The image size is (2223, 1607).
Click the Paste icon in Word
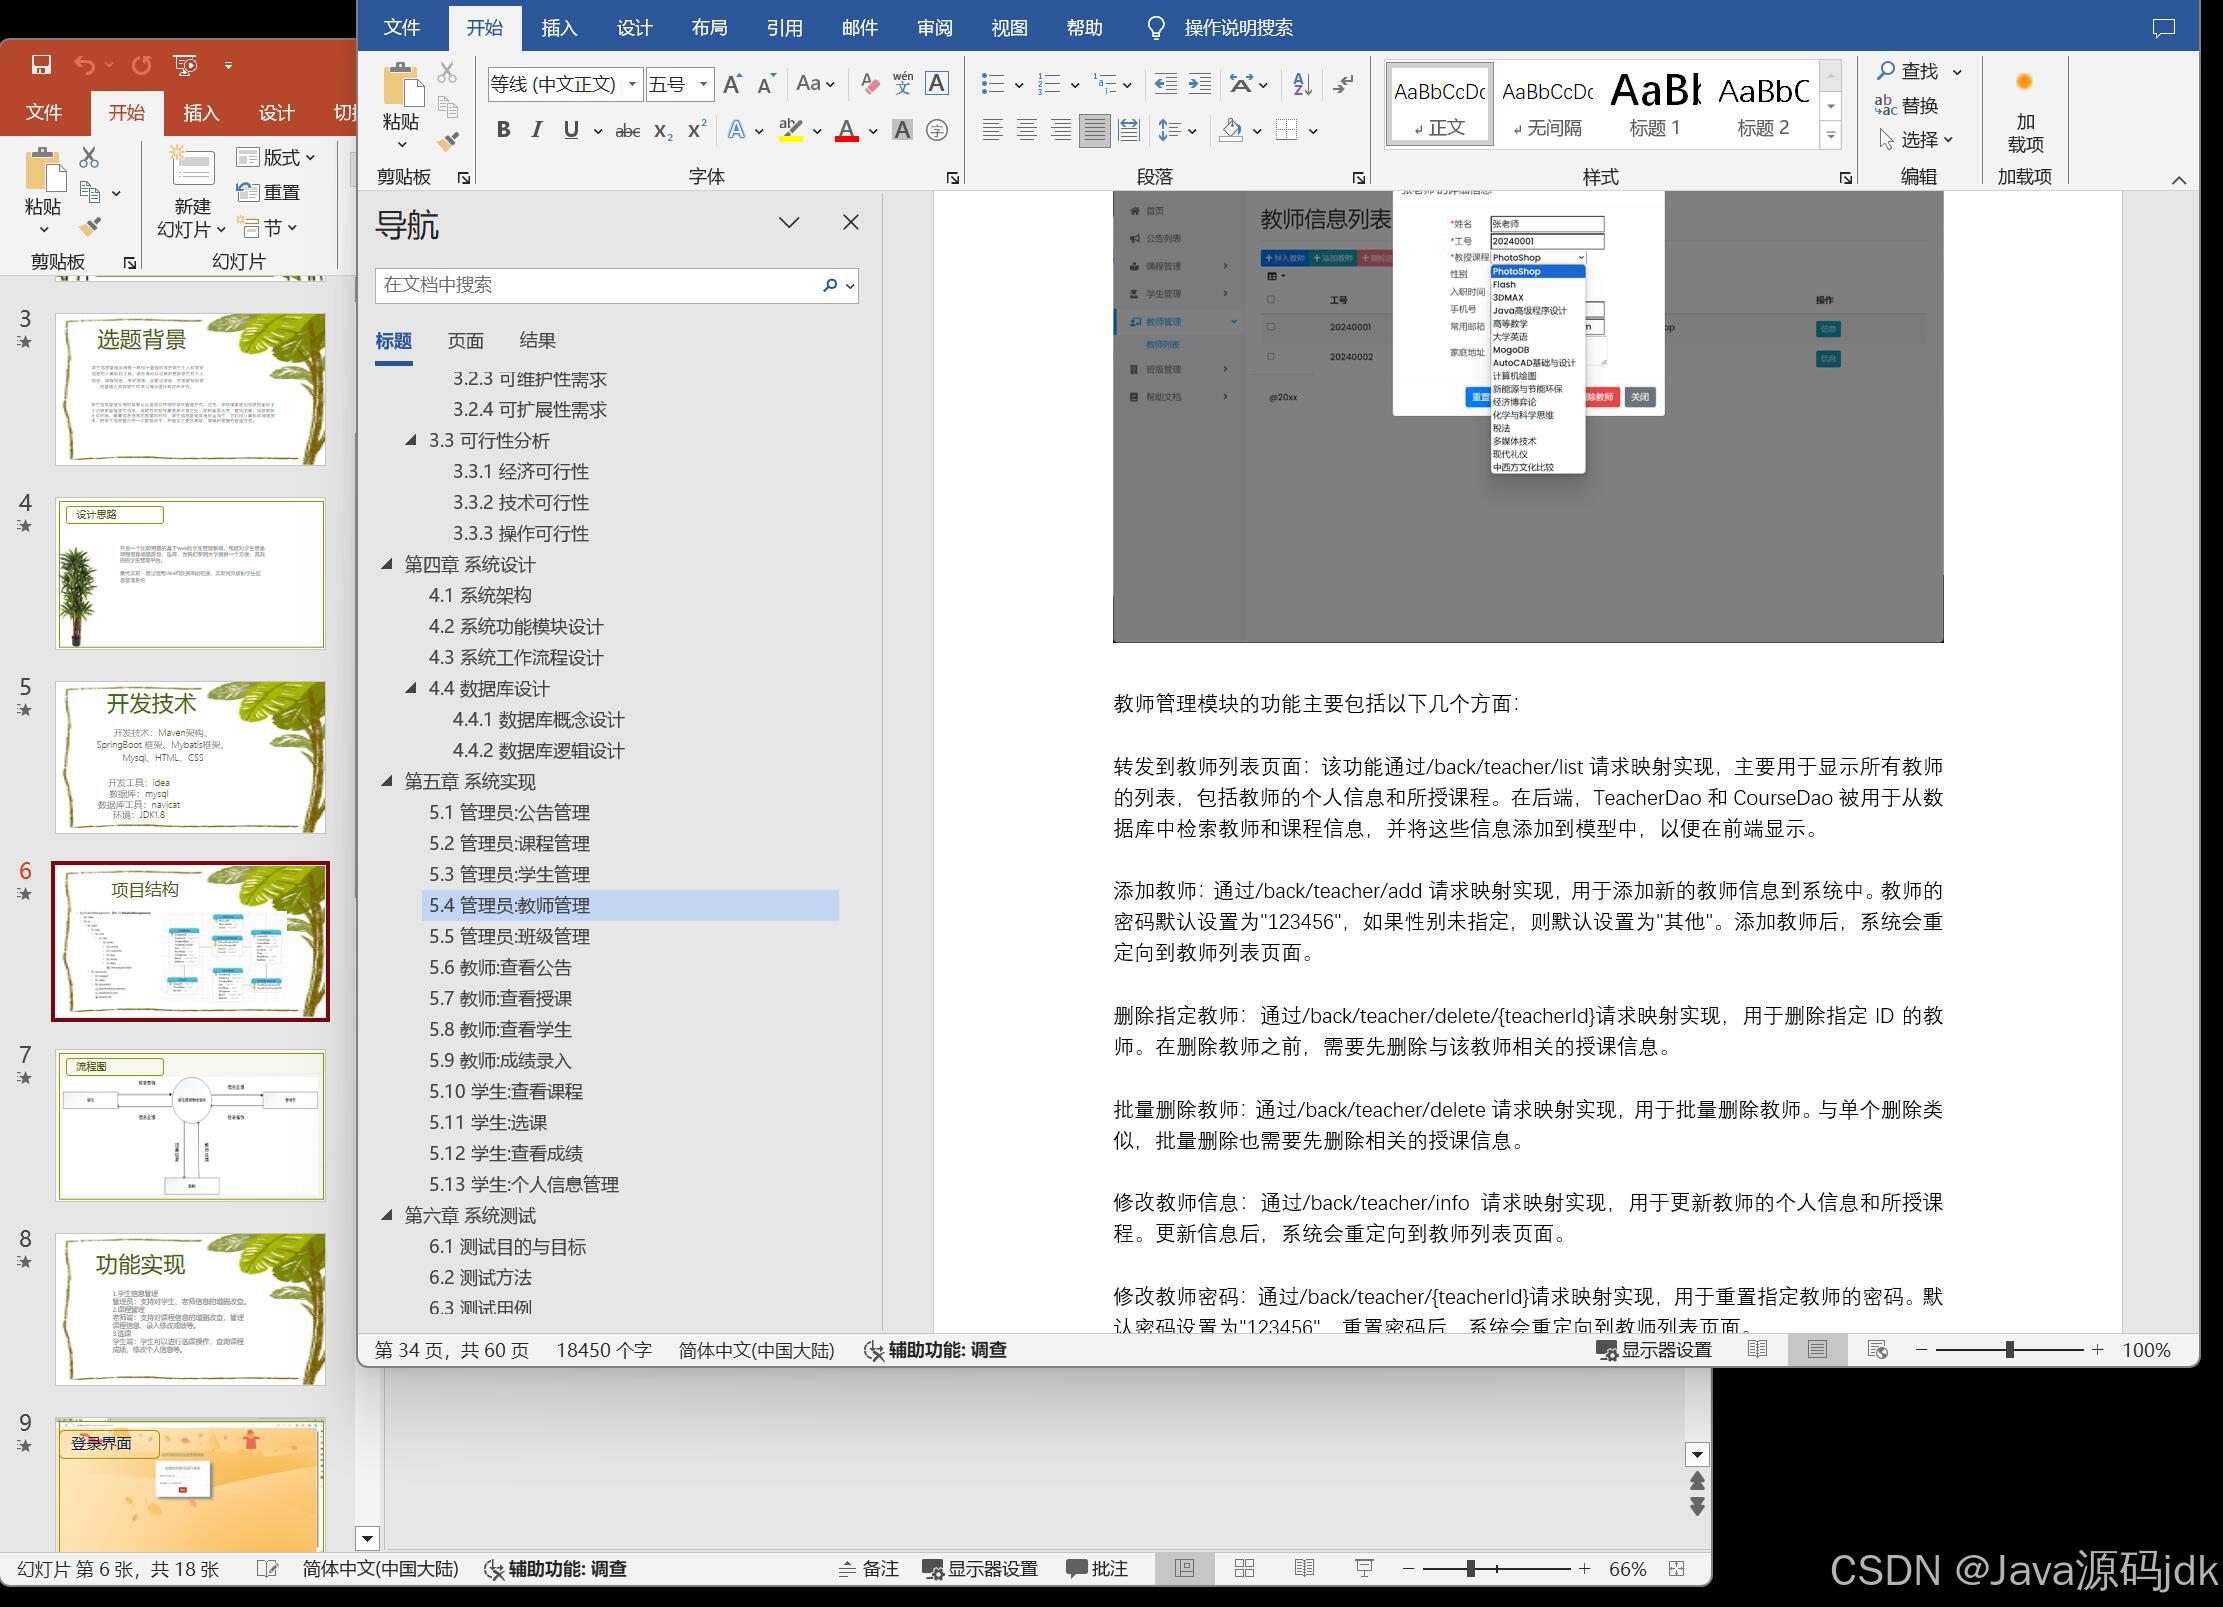402,85
